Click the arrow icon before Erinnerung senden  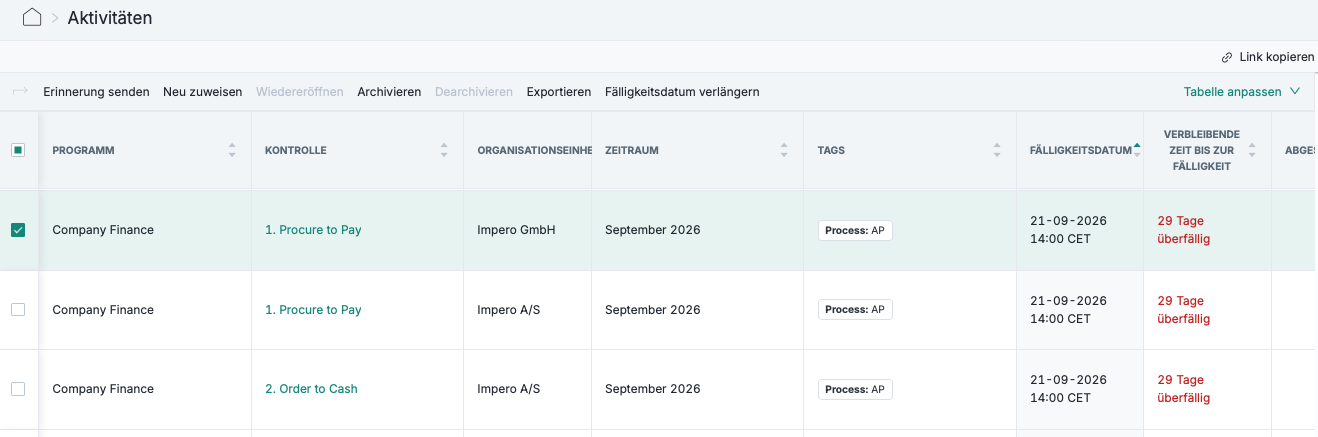[x=20, y=92]
